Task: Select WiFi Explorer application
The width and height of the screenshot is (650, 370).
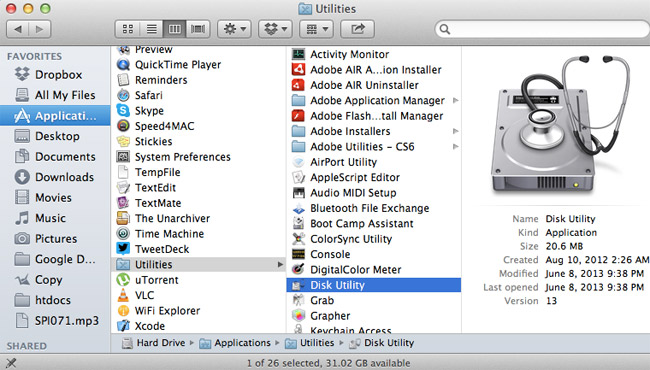Action: tap(199, 310)
